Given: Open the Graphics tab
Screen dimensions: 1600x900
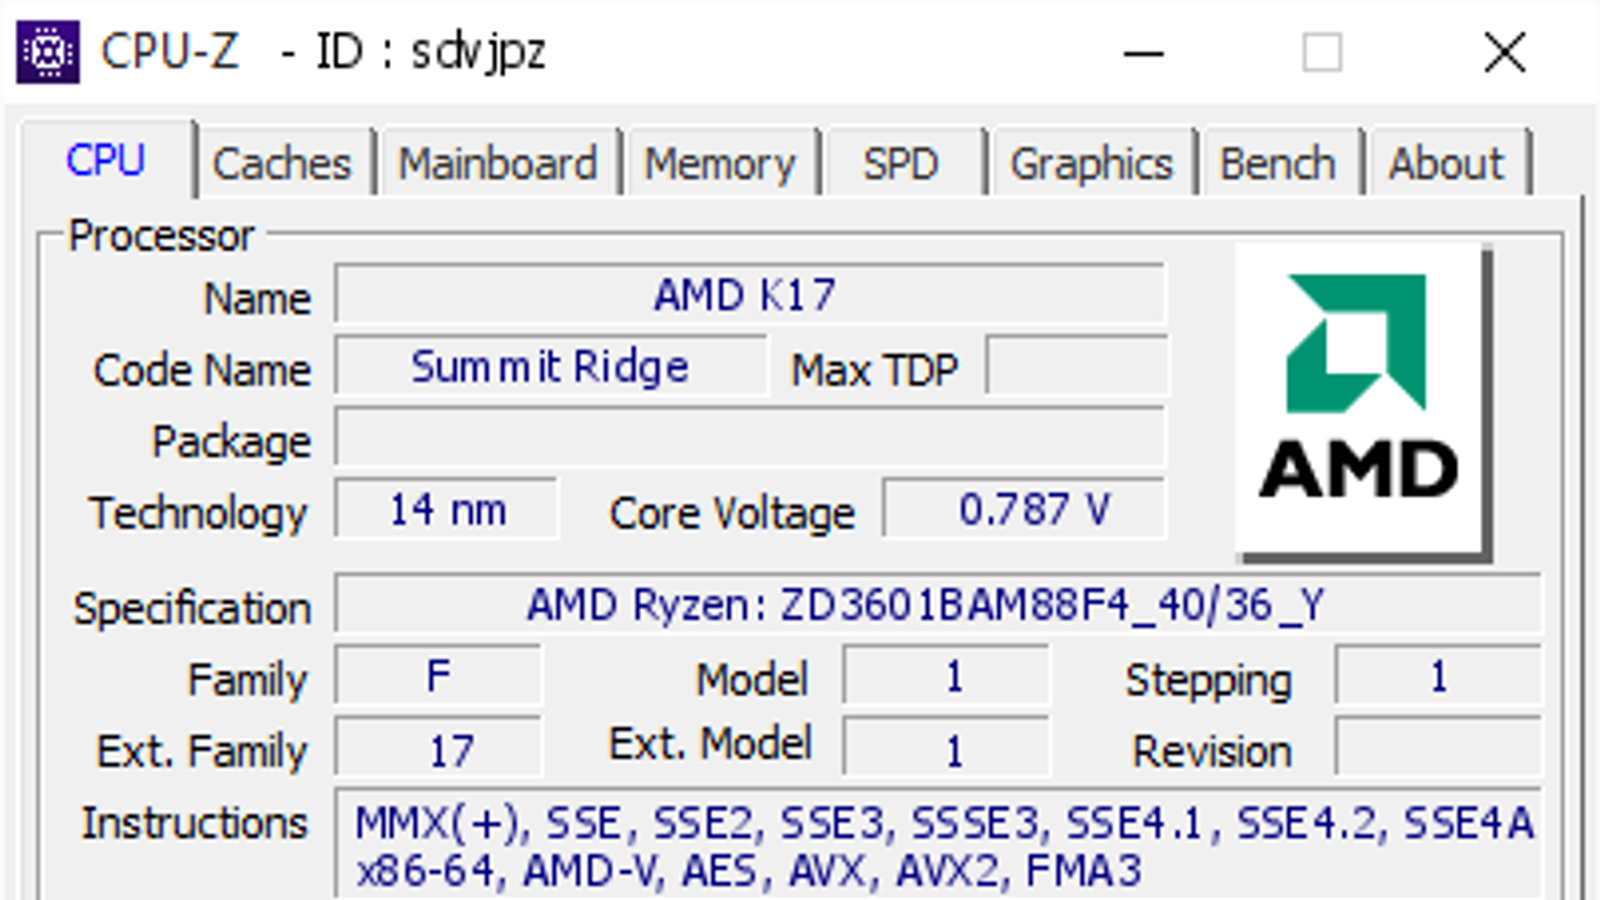Looking at the screenshot, I should click(1091, 164).
